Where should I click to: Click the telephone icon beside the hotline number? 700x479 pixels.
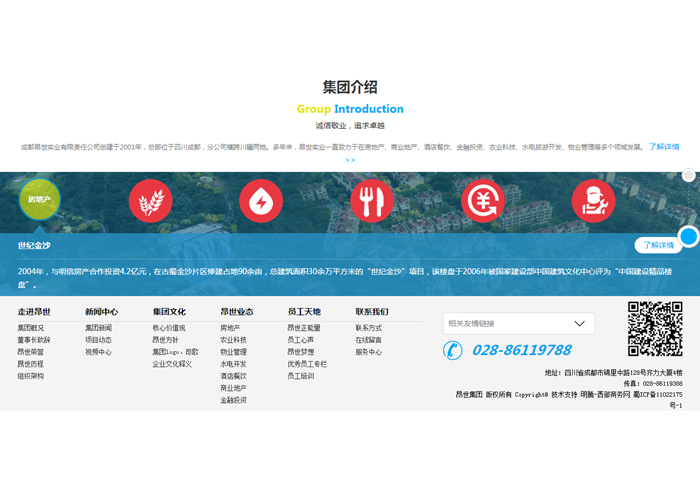click(453, 350)
